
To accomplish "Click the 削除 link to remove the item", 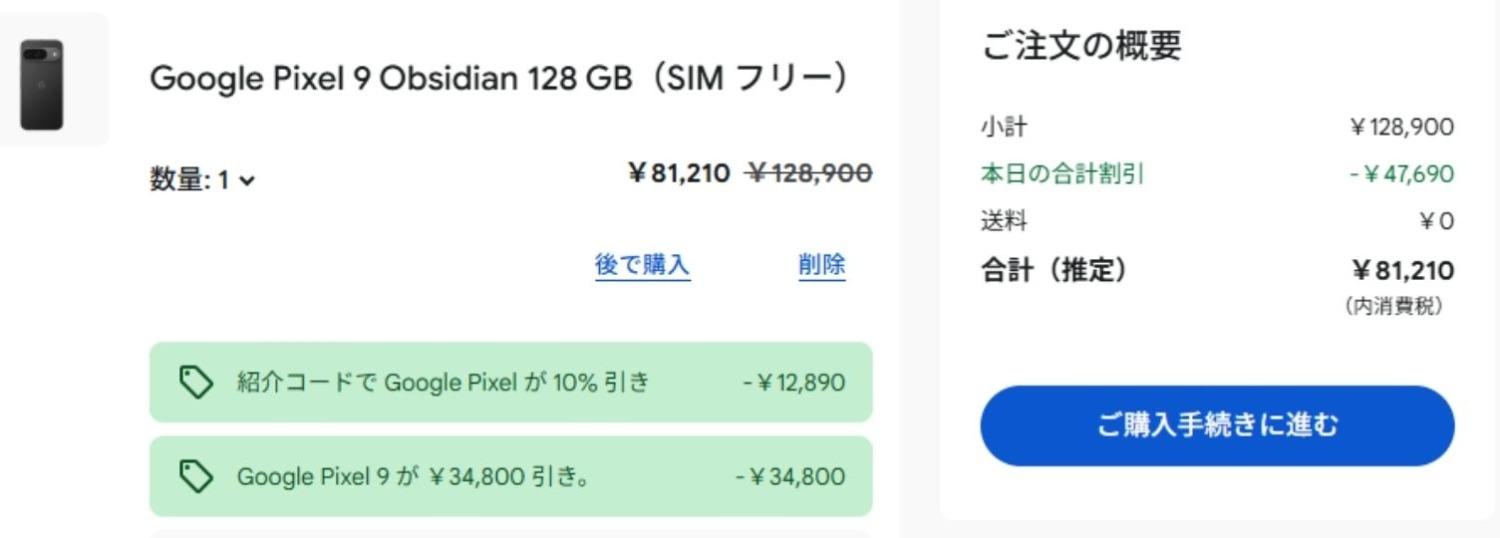I will coord(821,265).
